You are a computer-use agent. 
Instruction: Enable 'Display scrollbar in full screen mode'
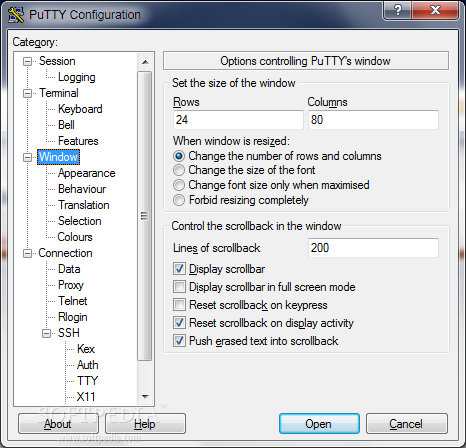179,287
